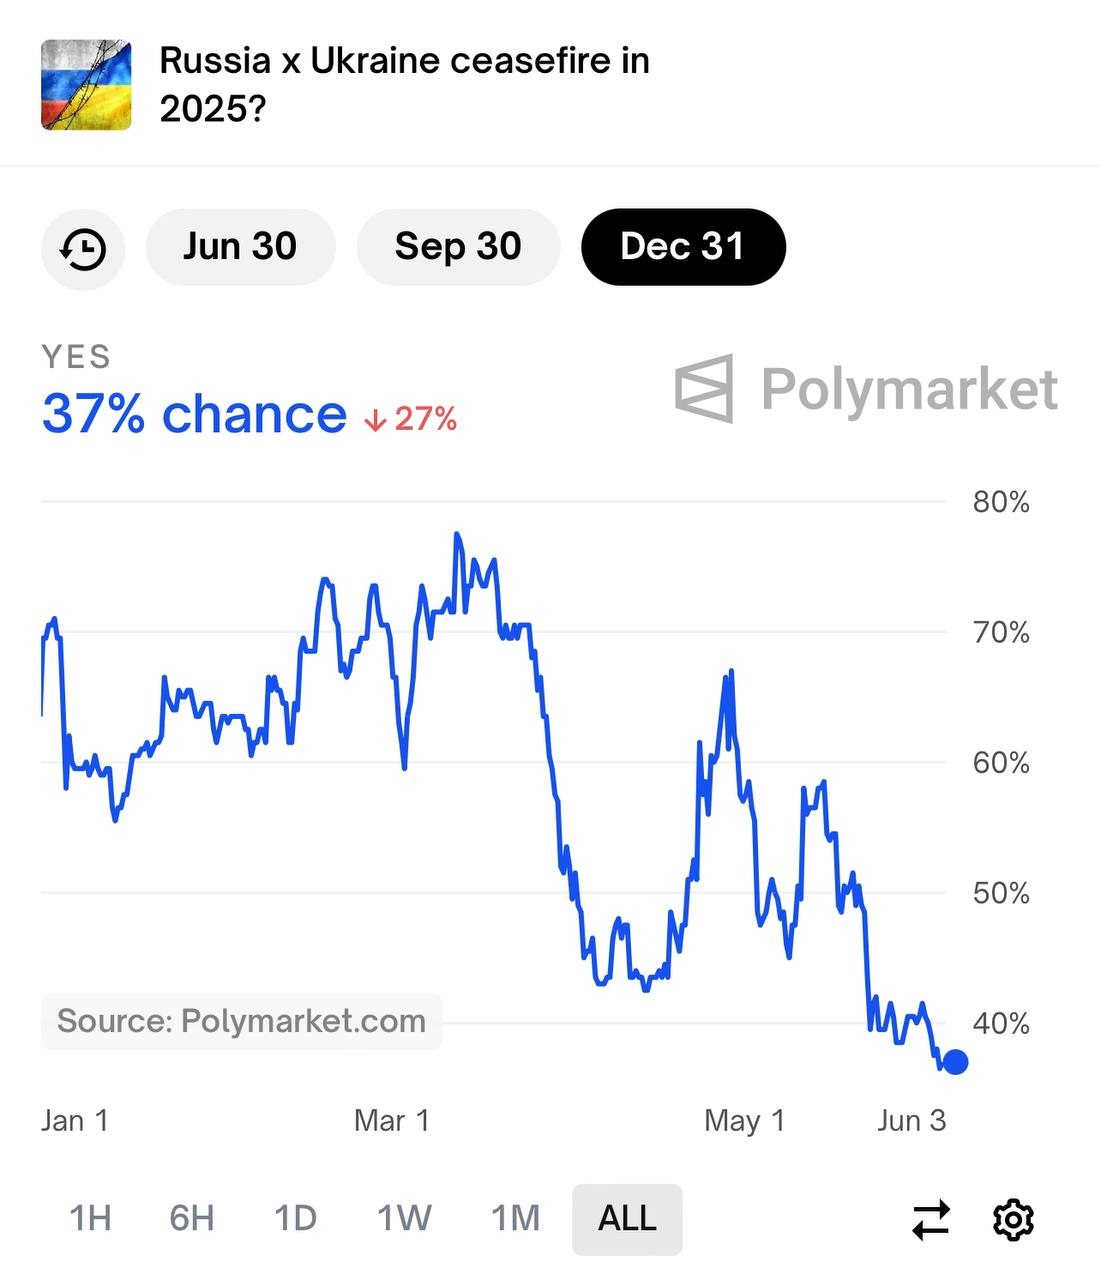Open the chart settings gear

click(x=1012, y=1220)
